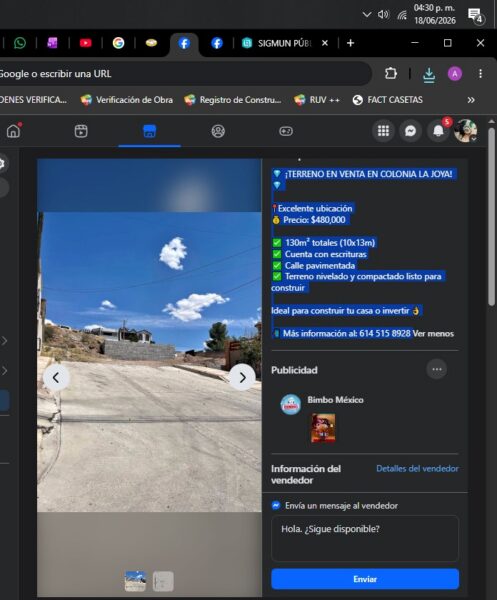Image resolution: width=497 pixels, height=600 pixels.
Task: Show next listing photo arrow
Action: 243,378
